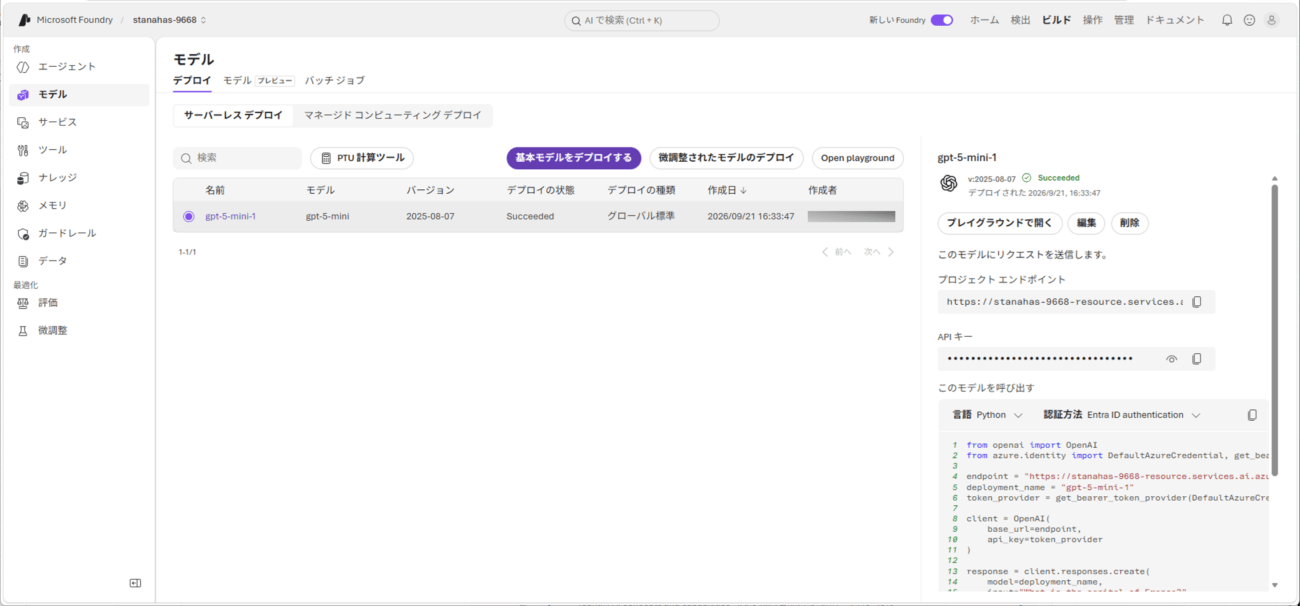
Task: Open the PTU 計算ツール
Action: coord(362,158)
